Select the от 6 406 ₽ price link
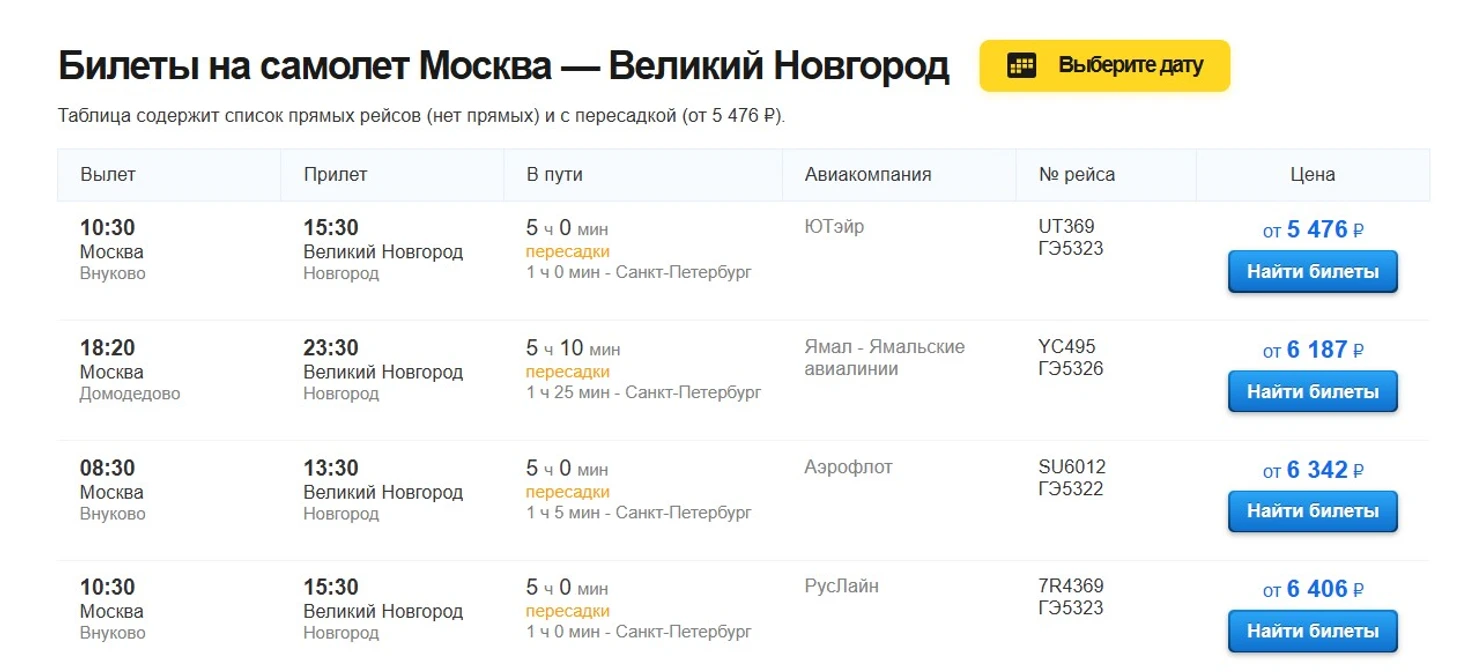This screenshot has width=1460, height=672. 1313,589
